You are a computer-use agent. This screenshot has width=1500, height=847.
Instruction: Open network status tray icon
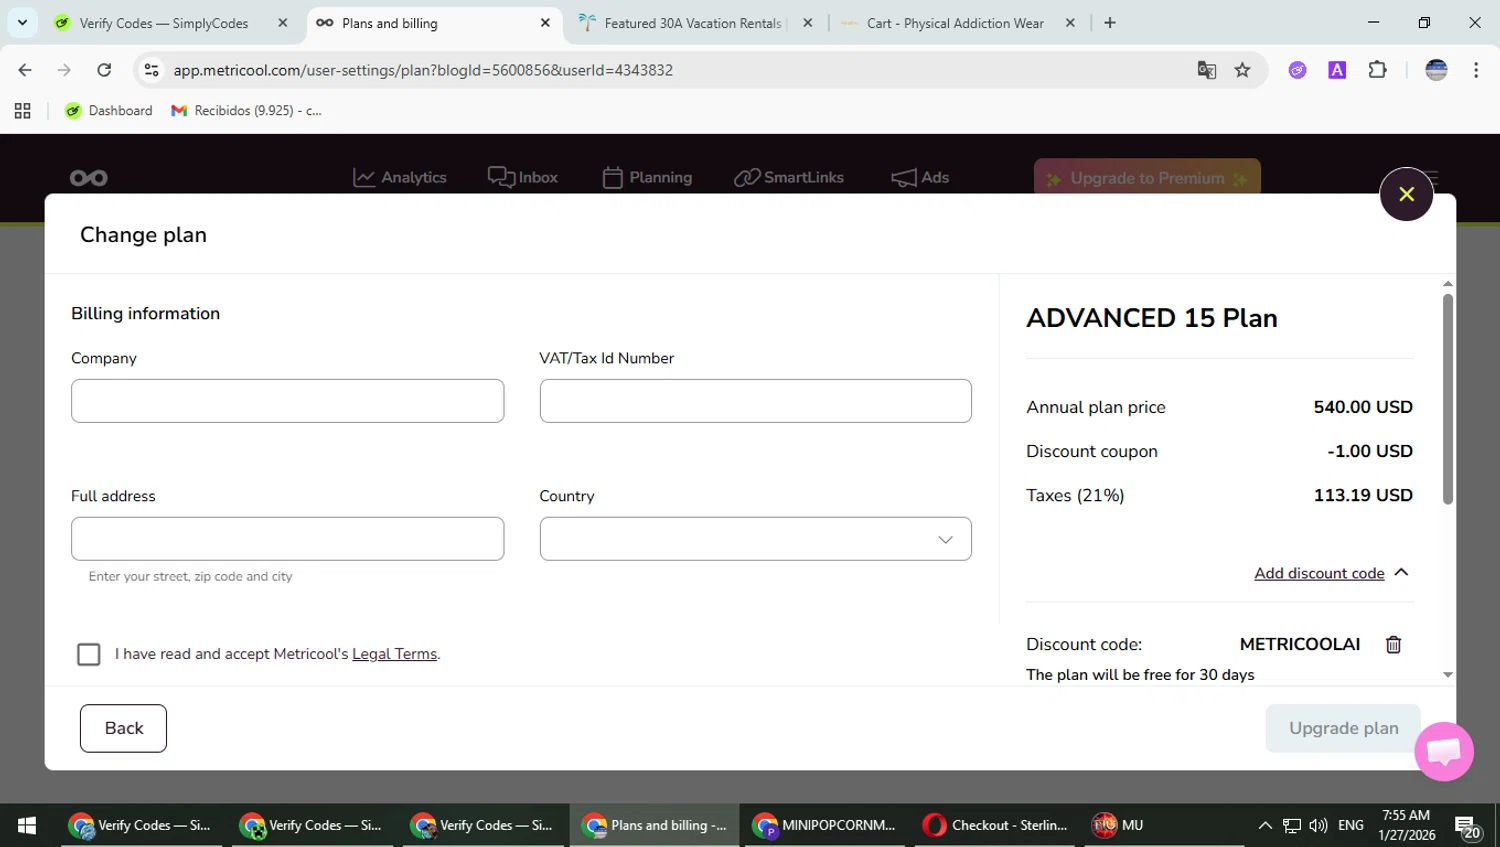[x=1292, y=825]
